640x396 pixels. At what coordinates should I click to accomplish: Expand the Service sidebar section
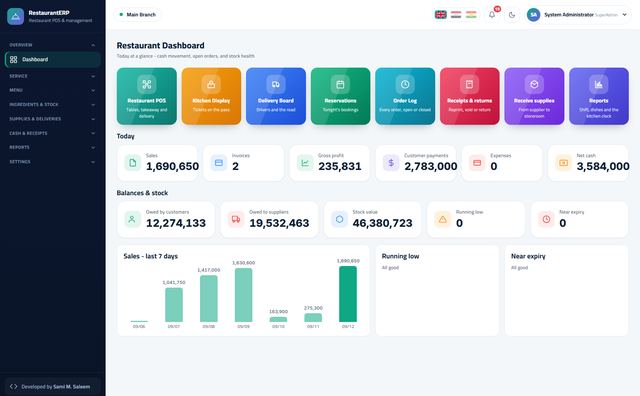pos(52,76)
